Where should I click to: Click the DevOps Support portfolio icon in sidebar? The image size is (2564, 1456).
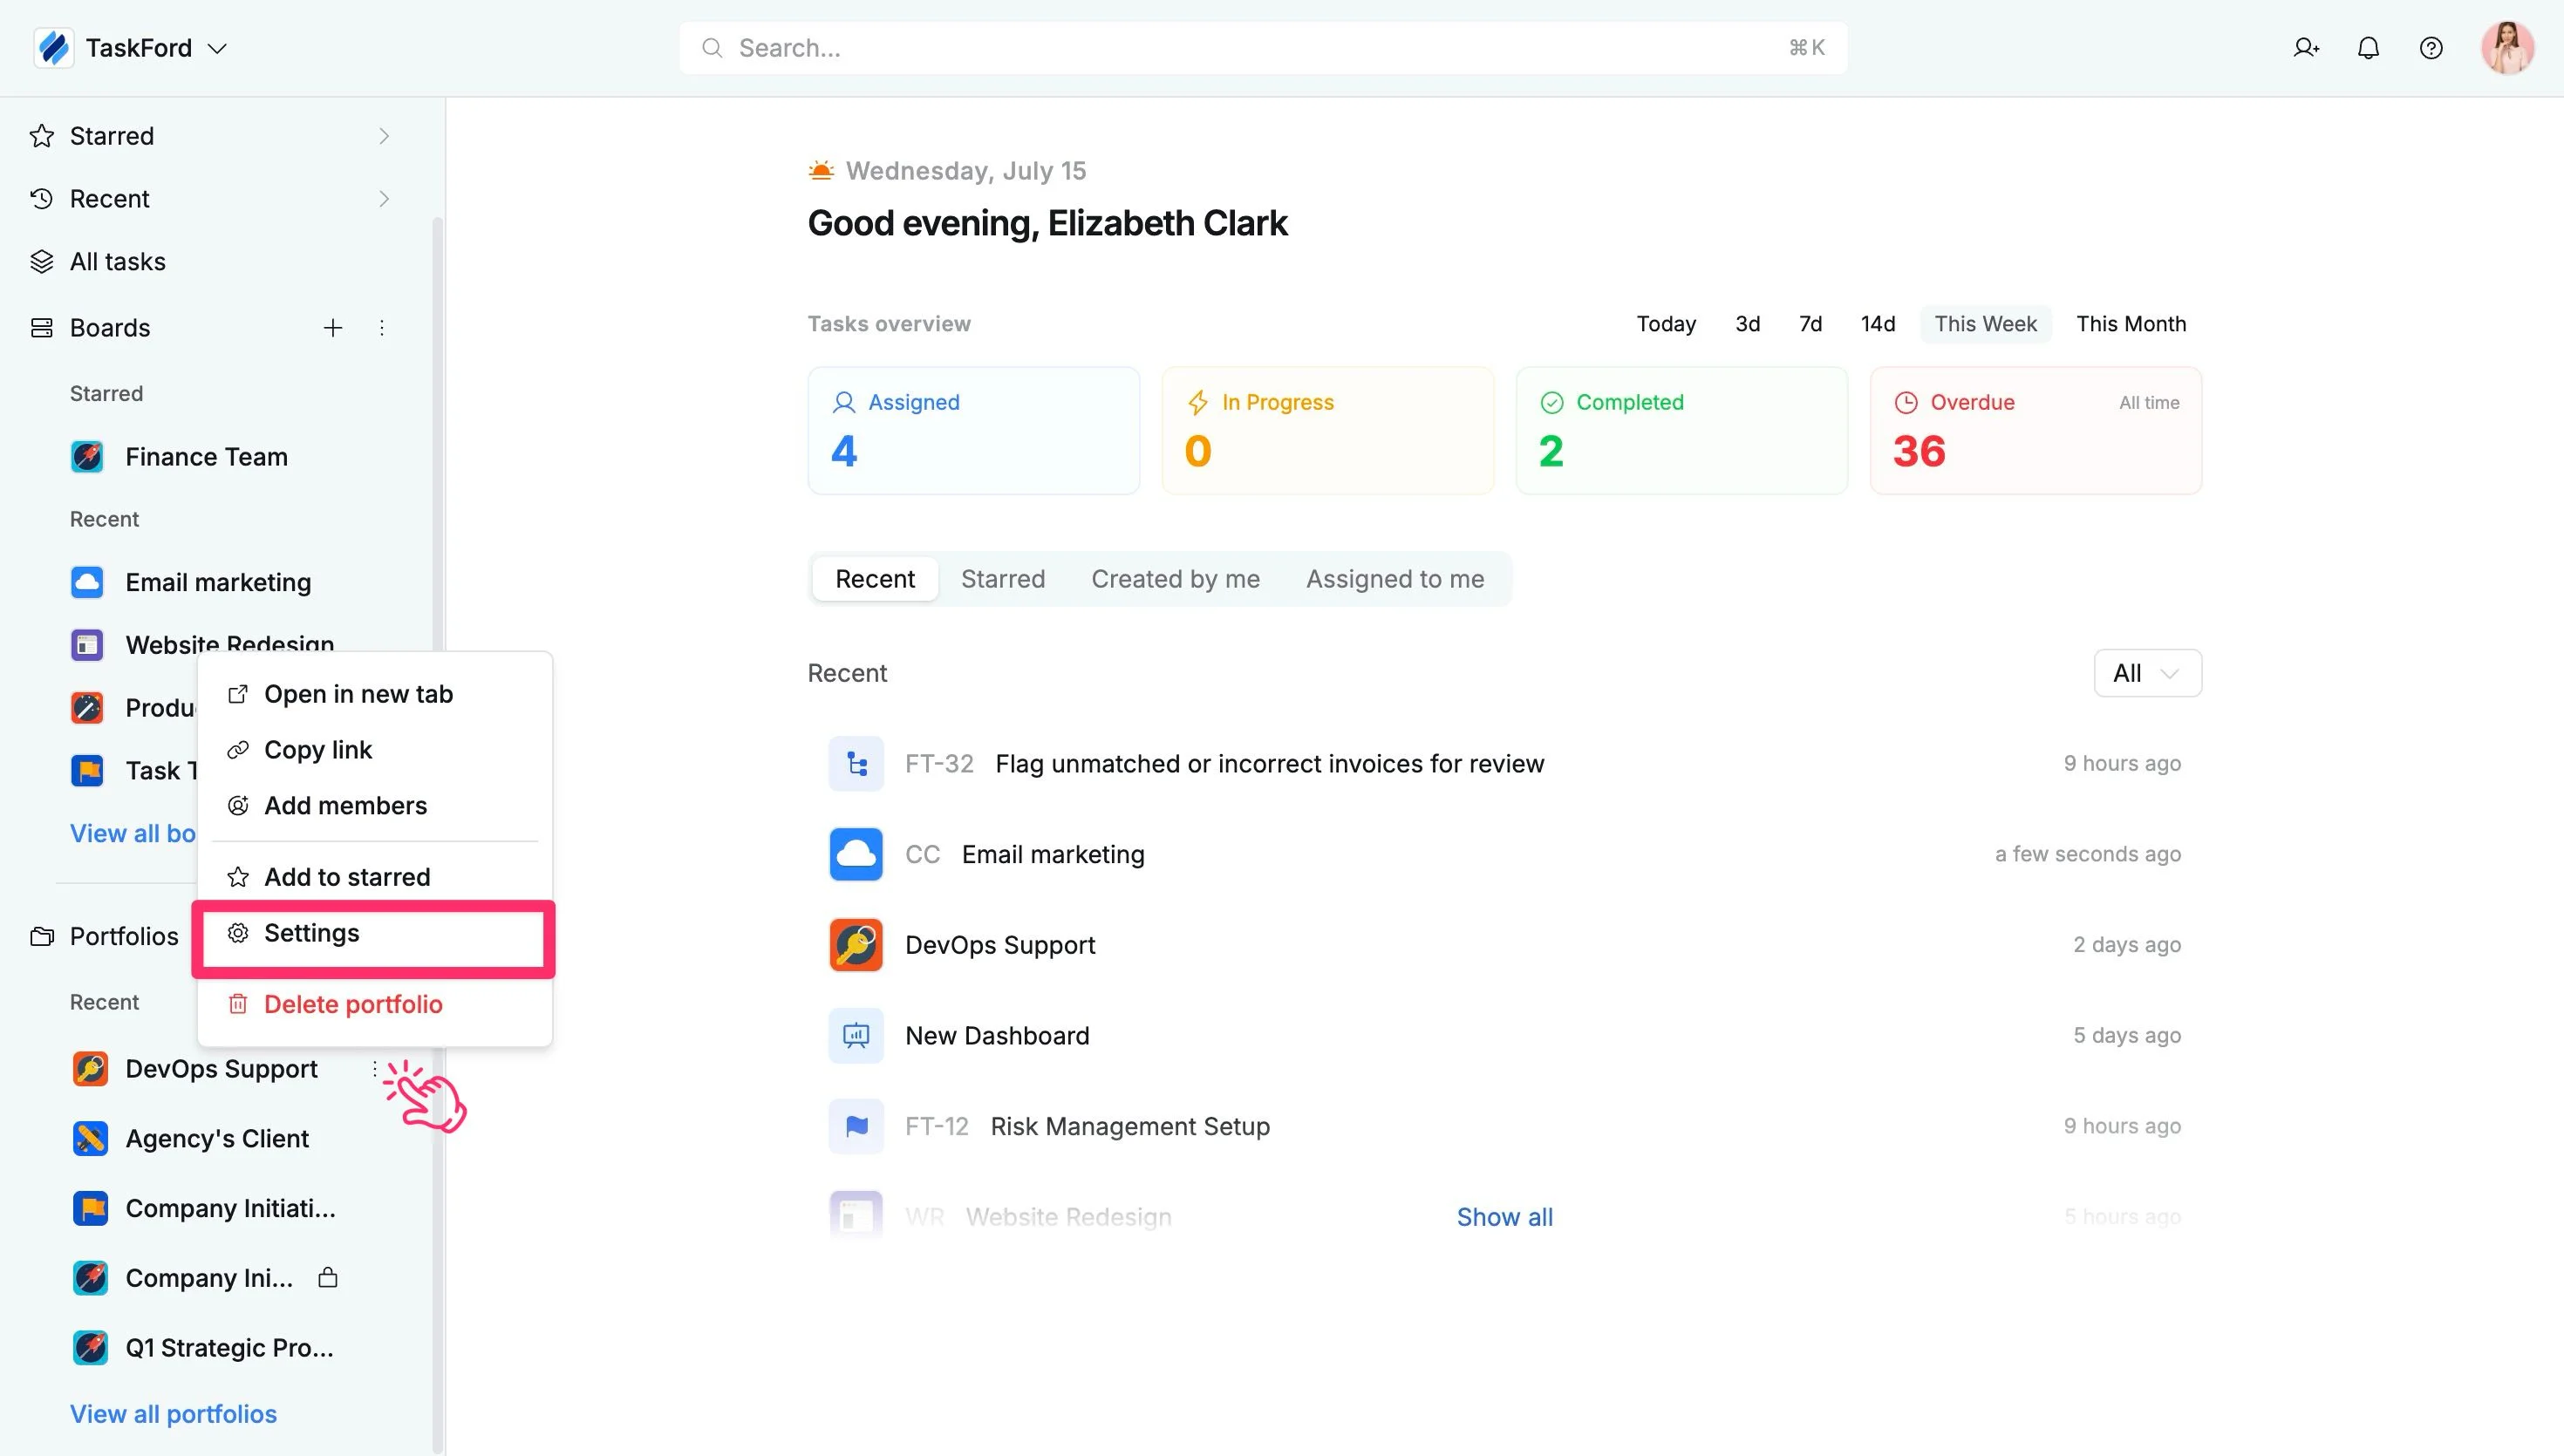coord(90,1069)
